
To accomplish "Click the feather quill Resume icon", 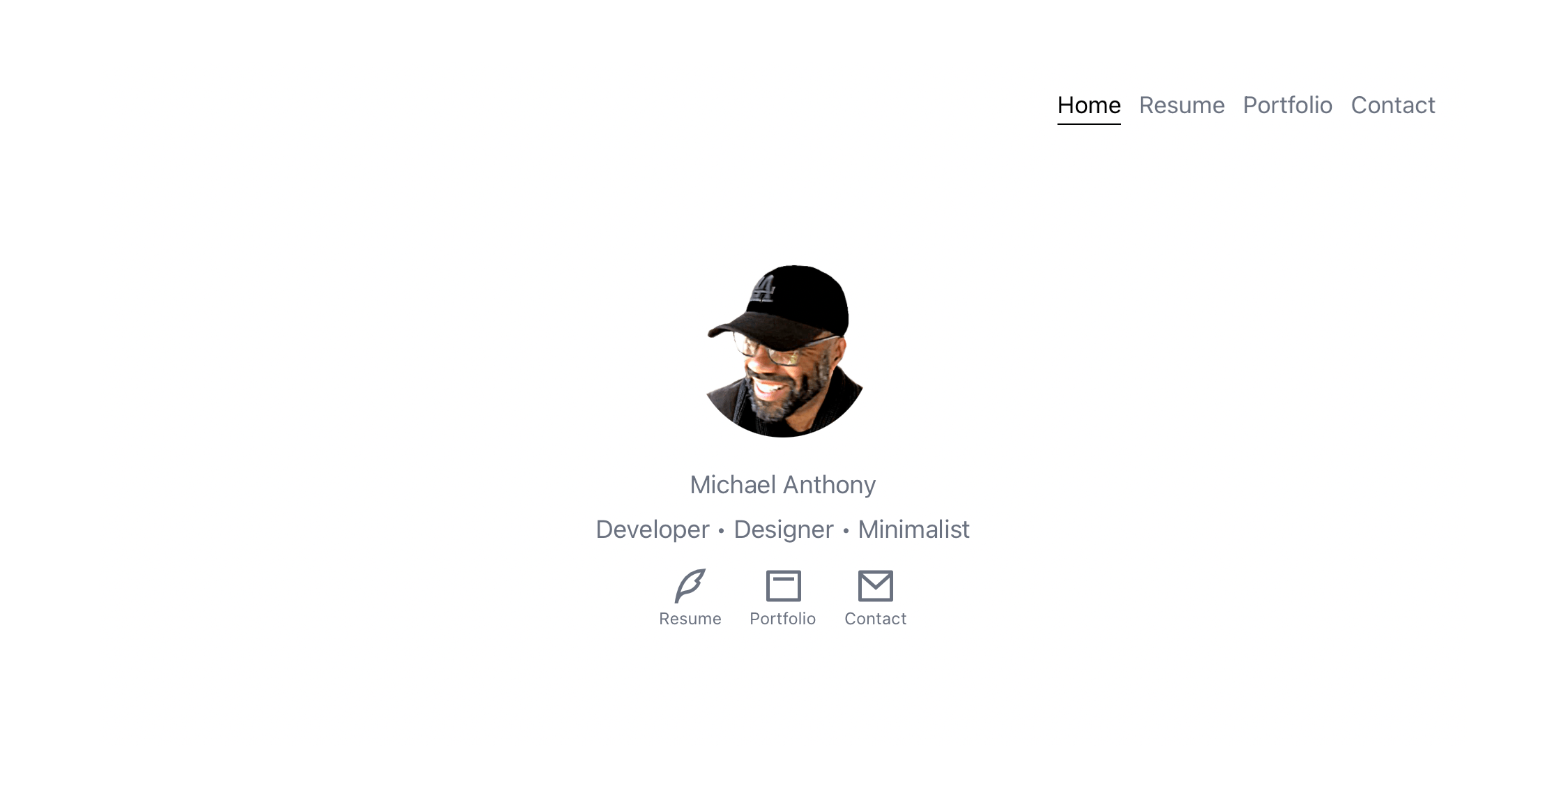I will [x=690, y=586].
